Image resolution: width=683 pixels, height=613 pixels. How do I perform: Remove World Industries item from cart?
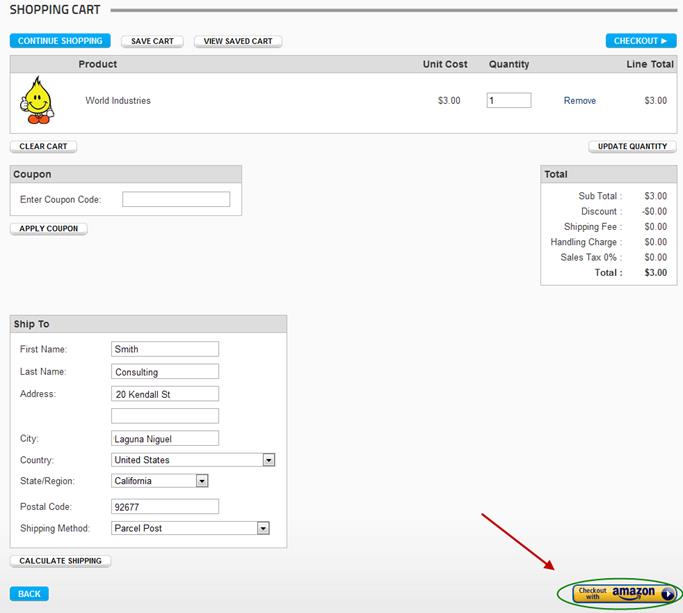(x=579, y=101)
